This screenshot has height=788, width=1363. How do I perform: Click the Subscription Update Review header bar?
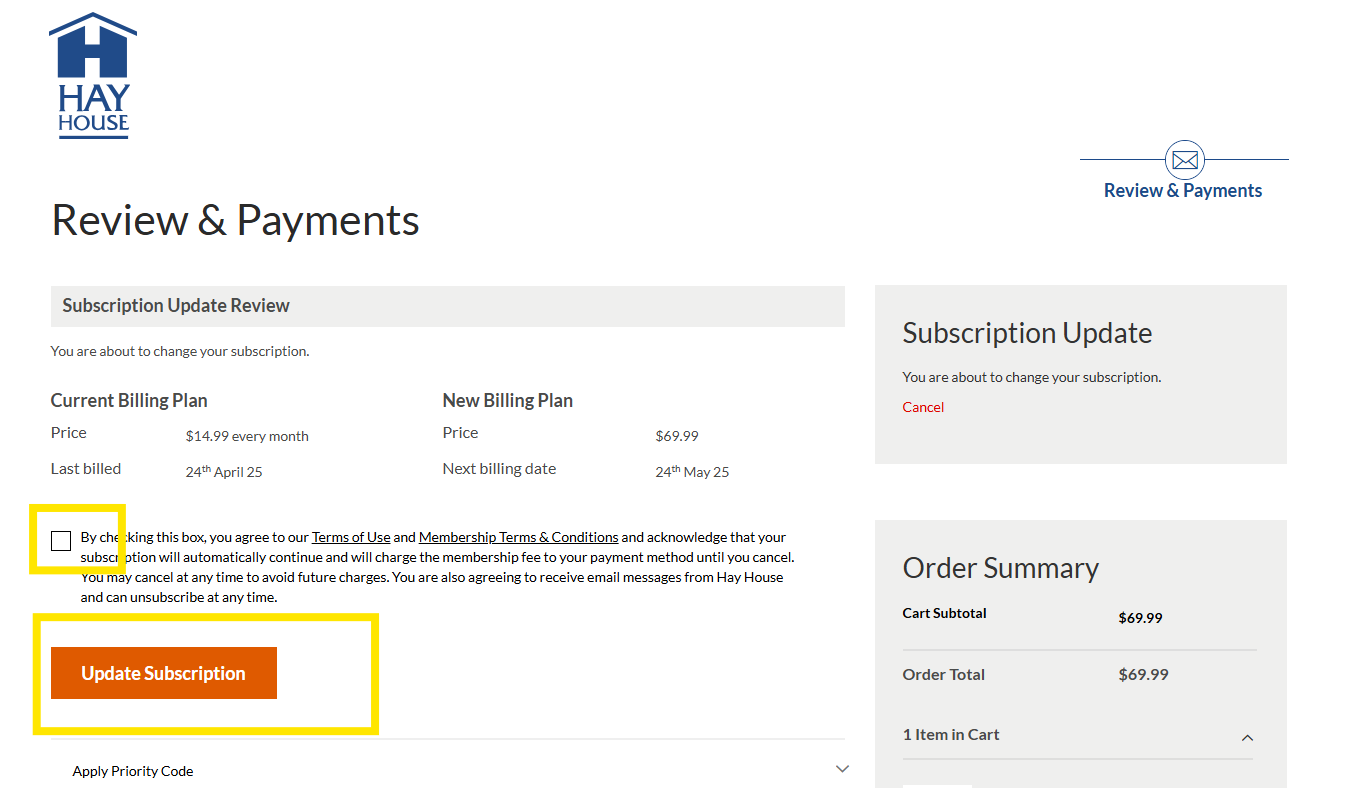click(x=447, y=306)
